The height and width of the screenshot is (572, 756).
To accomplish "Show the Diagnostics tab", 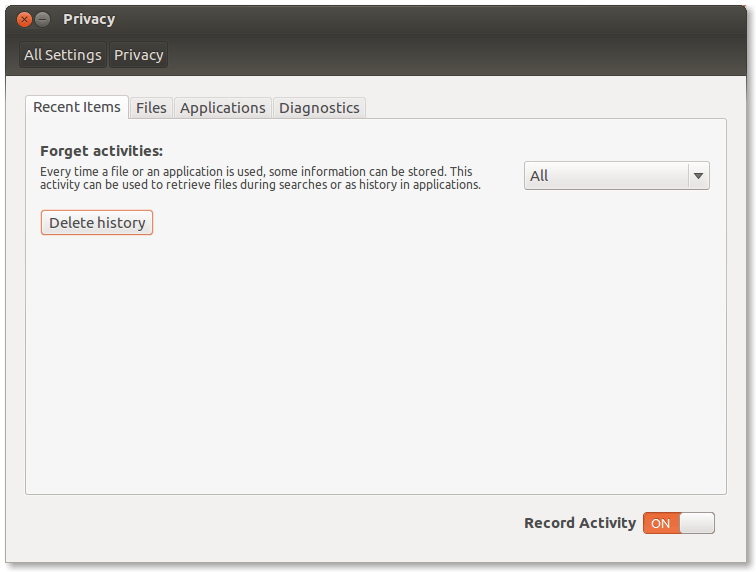I will click(x=319, y=108).
